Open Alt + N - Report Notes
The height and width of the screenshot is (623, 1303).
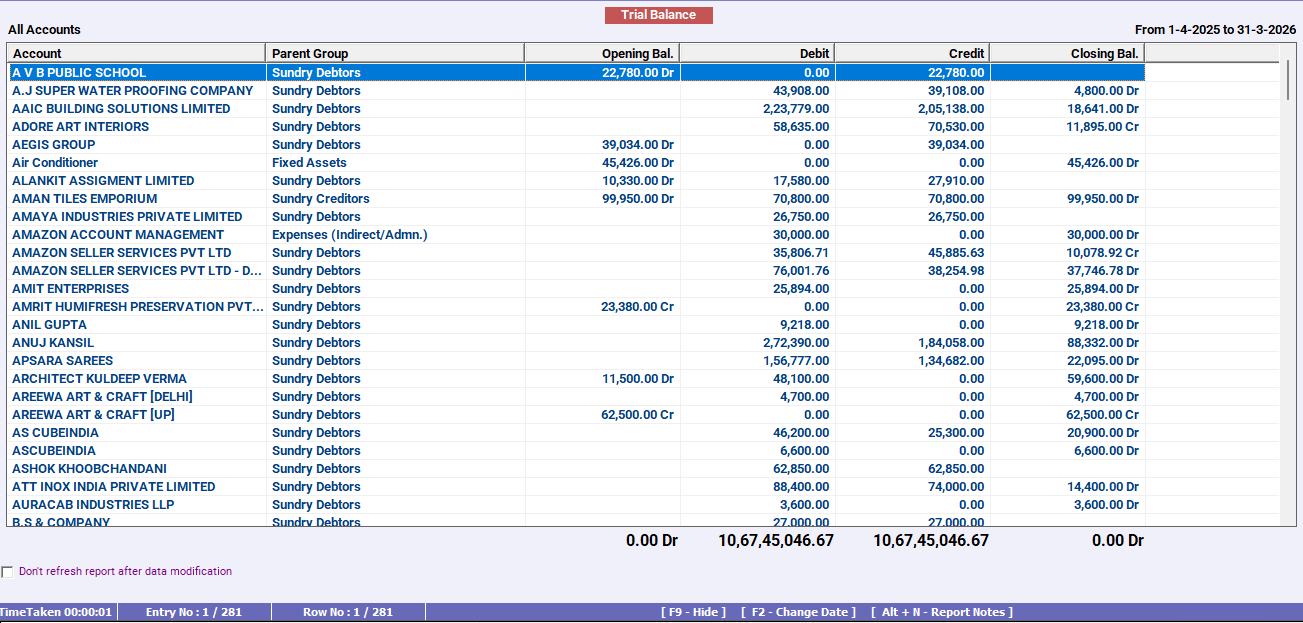(944, 611)
